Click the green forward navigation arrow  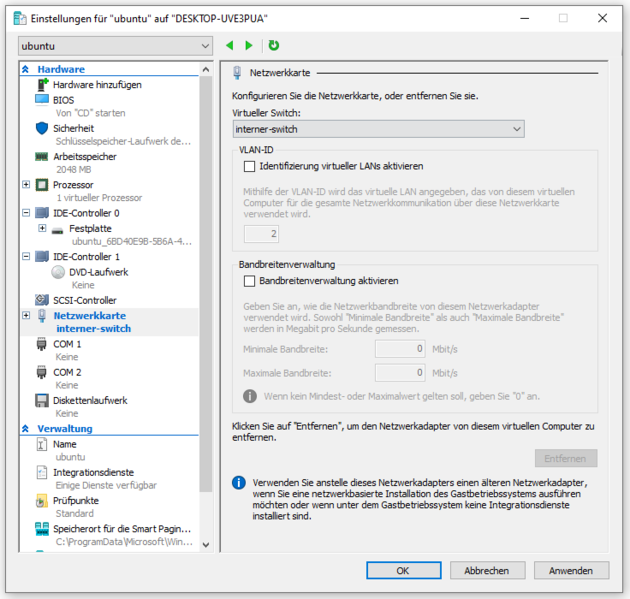tap(249, 45)
